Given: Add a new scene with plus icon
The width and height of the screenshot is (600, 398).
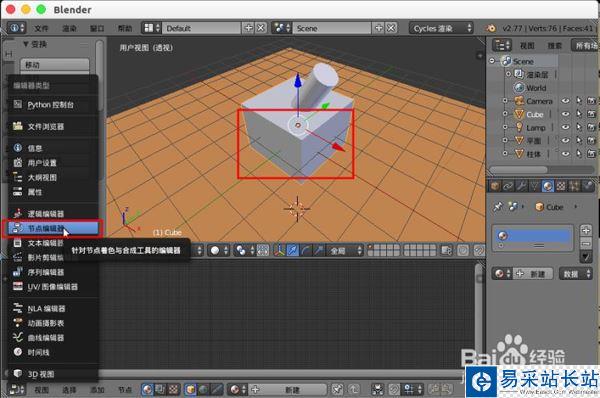Looking at the screenshot, I should click(x=379, y=28).
